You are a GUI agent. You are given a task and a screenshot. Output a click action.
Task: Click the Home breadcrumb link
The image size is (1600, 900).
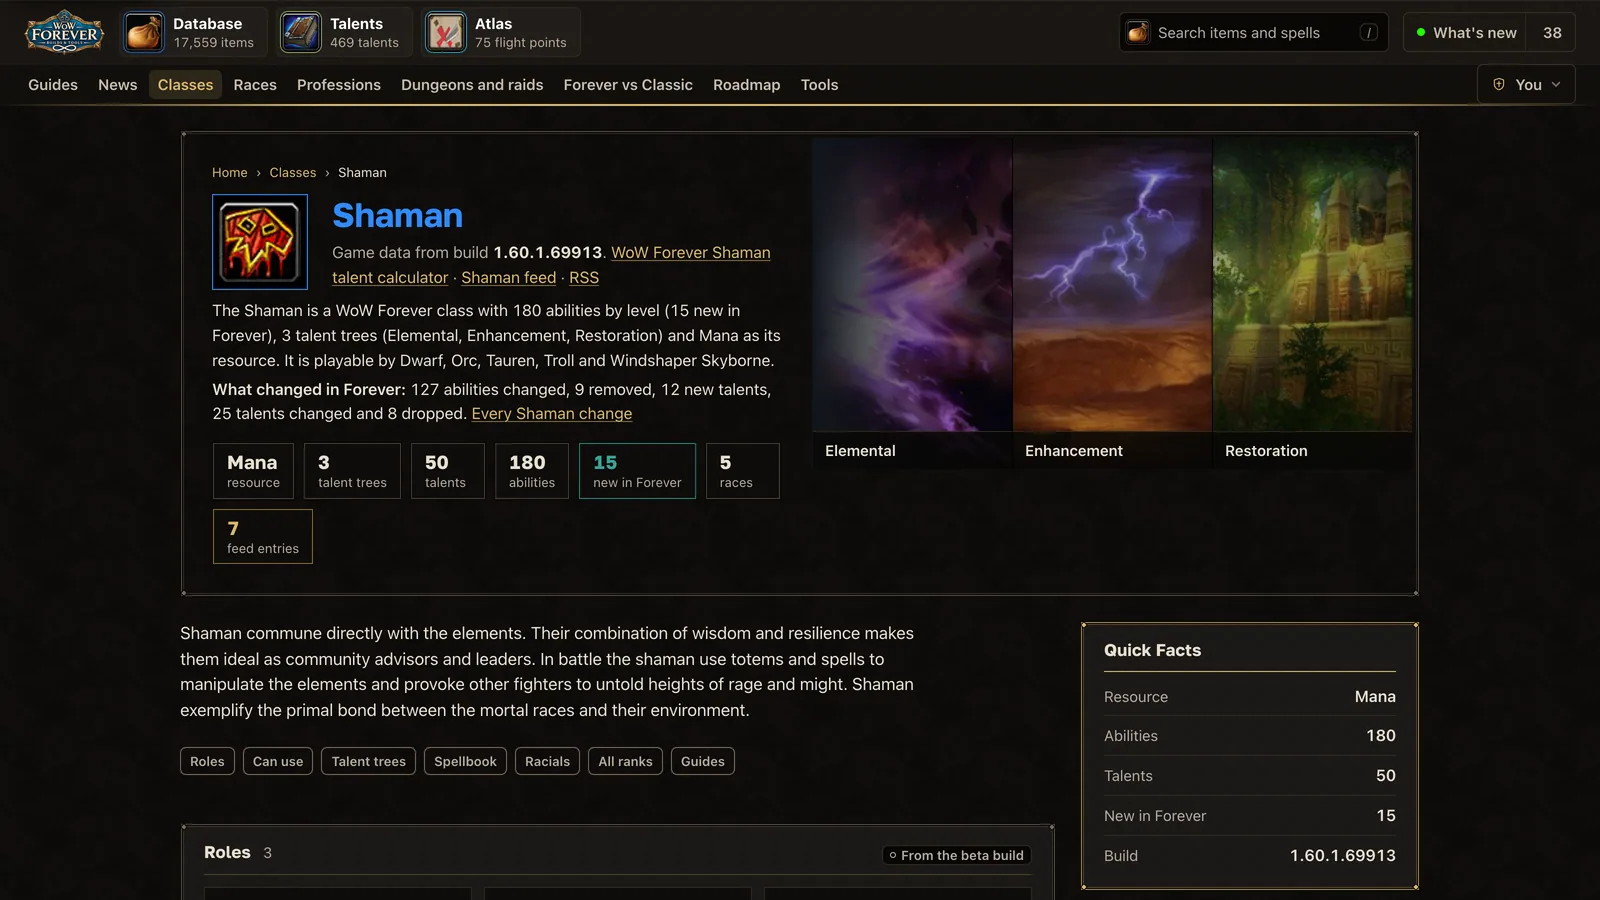point(229,173)
